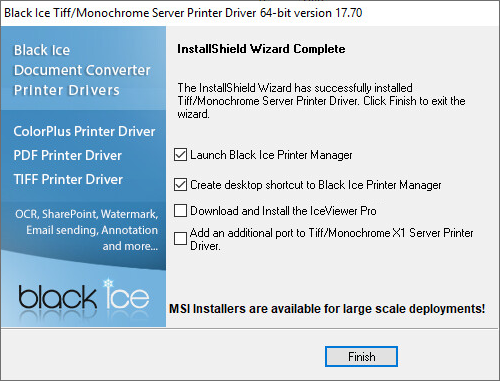Tick the Add an additional port checkbox
This screenshot has height=381, width=500.
pos(180,239)
